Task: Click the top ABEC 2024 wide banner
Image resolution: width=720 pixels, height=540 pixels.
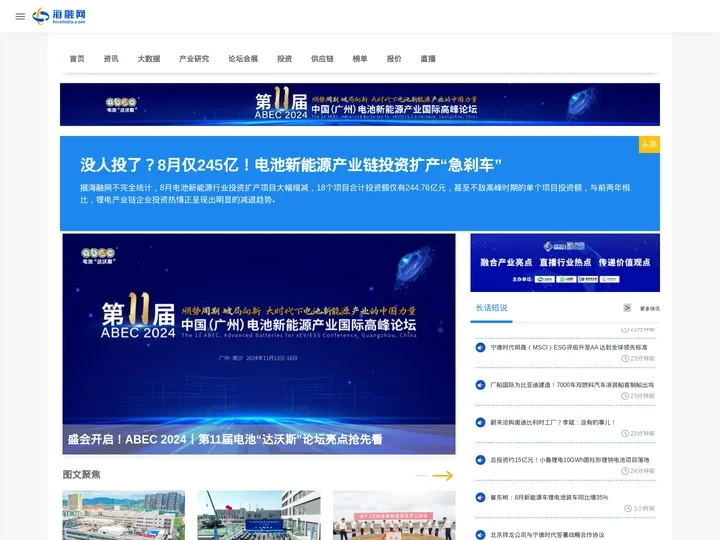Action: pos(360,104)
